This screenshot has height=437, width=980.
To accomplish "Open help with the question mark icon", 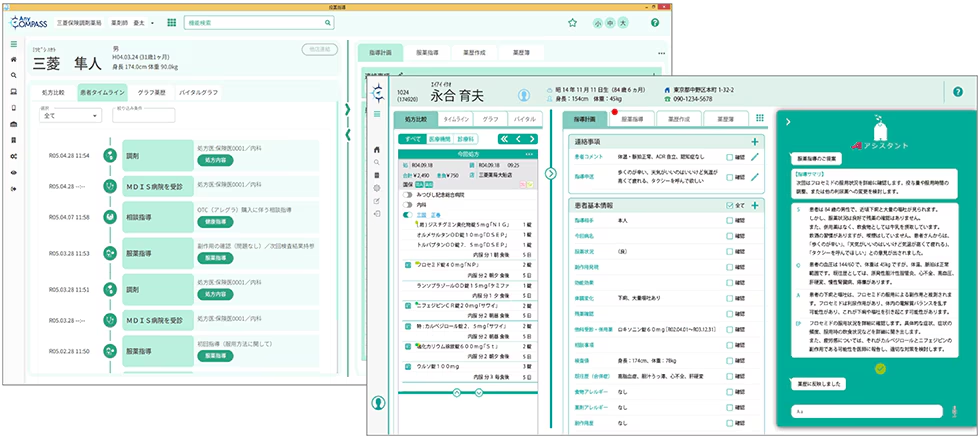I will point(655,22).
